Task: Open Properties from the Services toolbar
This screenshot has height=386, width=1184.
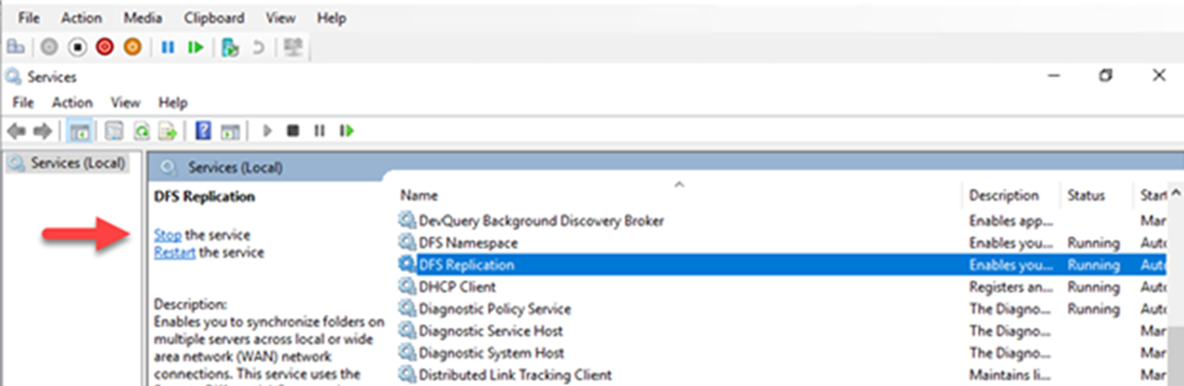Action: click(113, 131)
